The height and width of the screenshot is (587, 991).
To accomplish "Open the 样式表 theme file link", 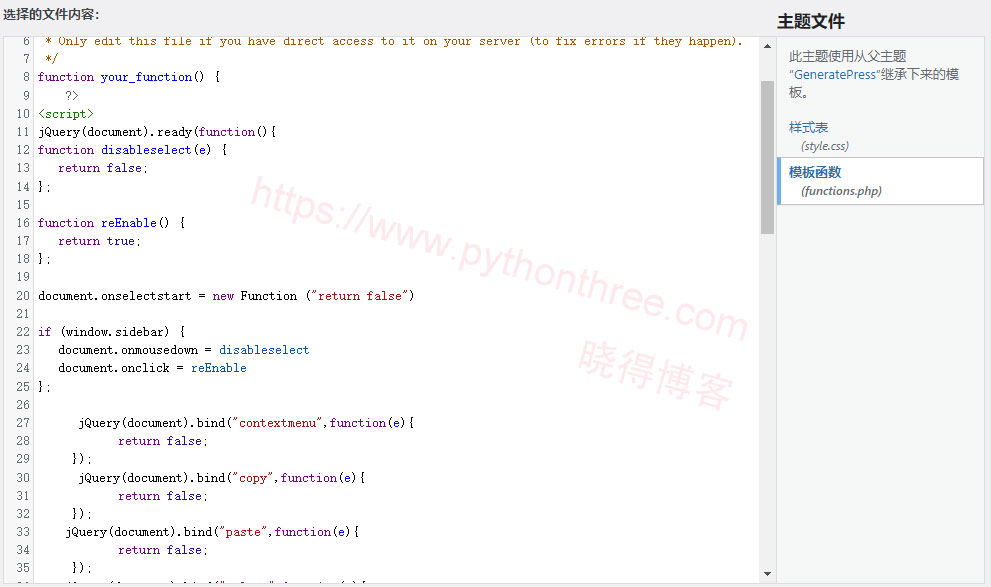I will [808, 128].
